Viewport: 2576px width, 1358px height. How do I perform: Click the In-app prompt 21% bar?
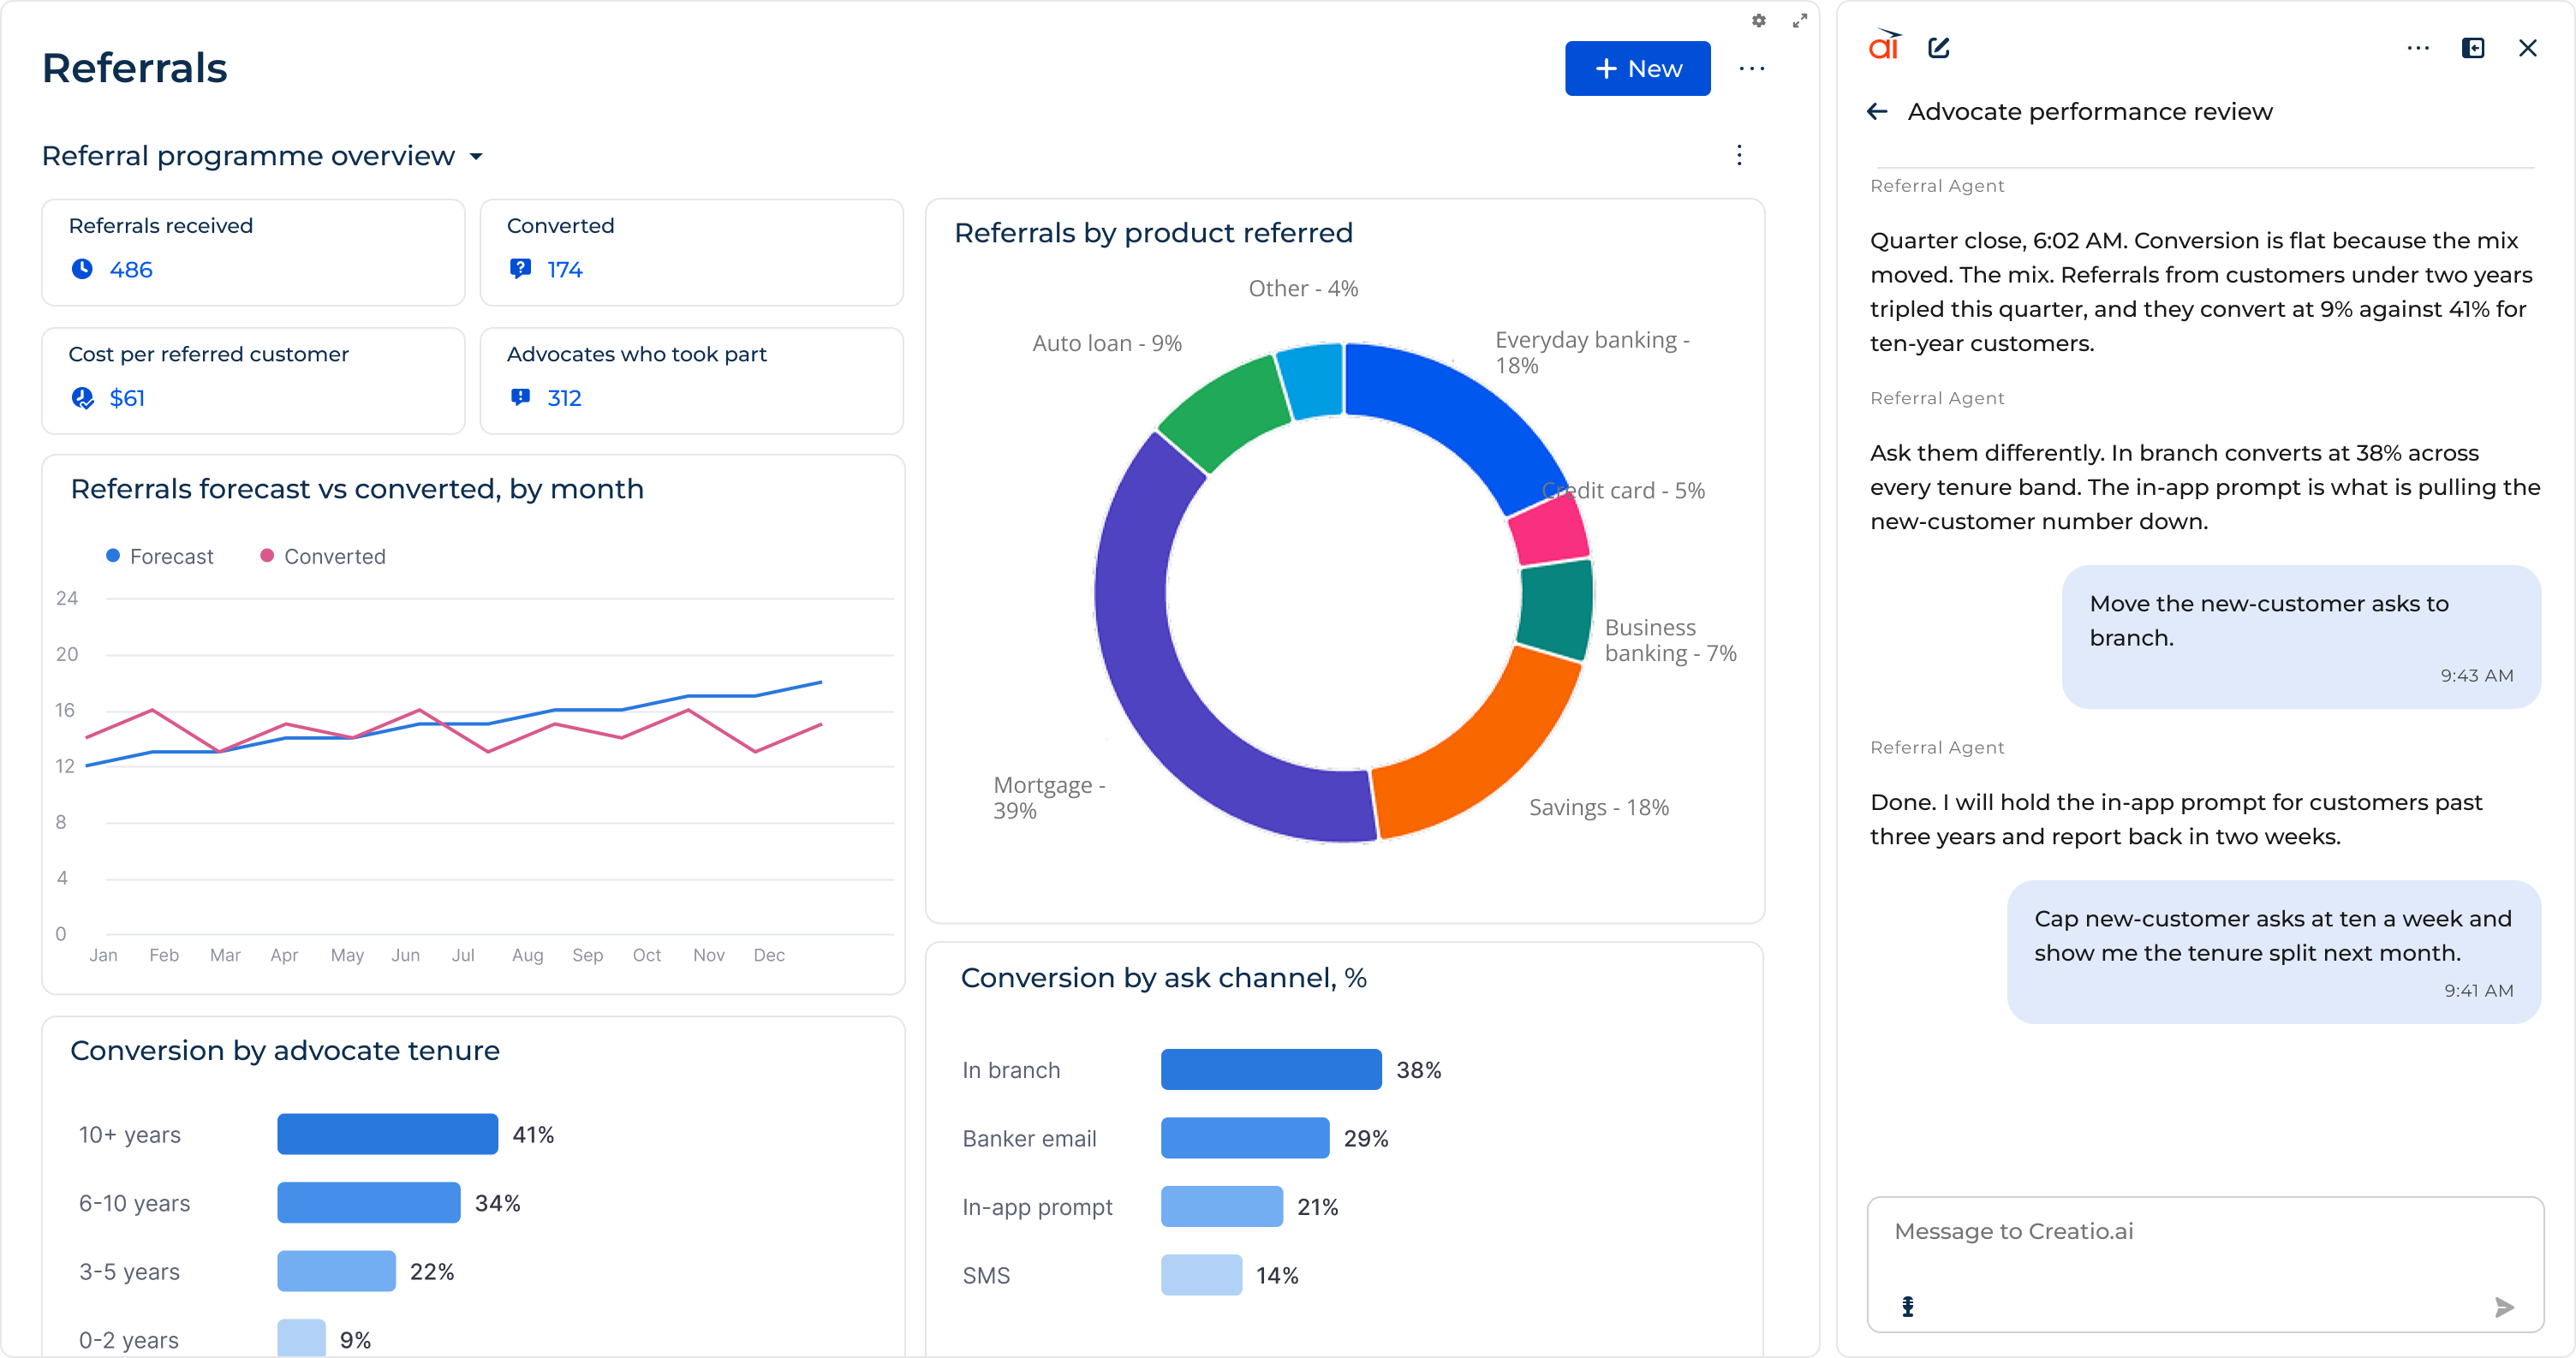point(1222,1206)
